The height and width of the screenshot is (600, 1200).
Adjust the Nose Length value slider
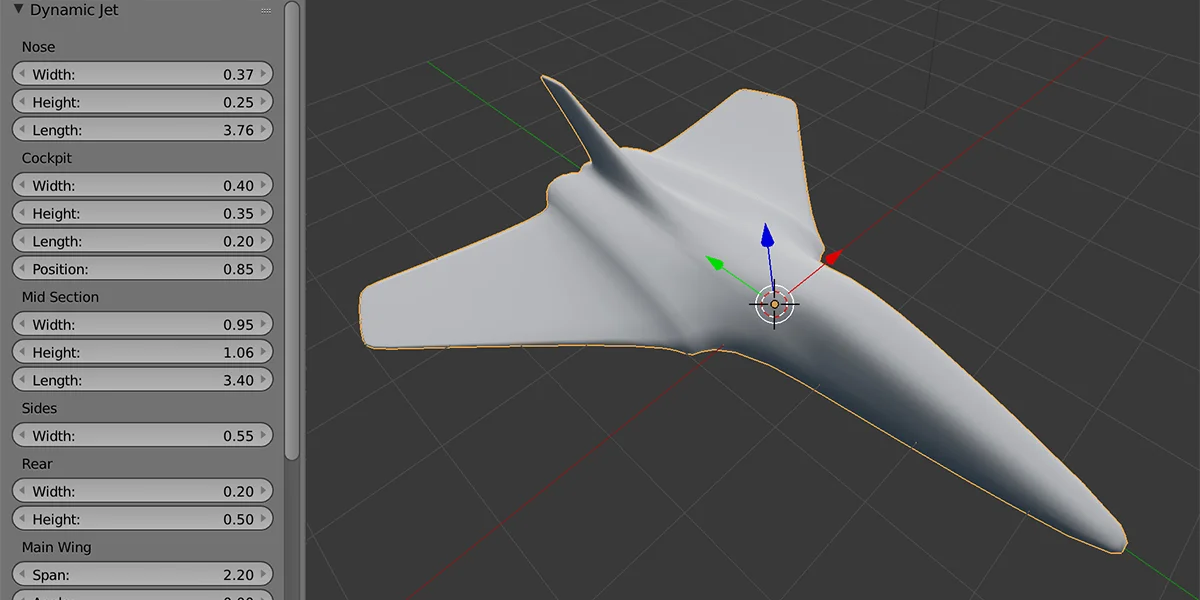click(x=142, y=129)
